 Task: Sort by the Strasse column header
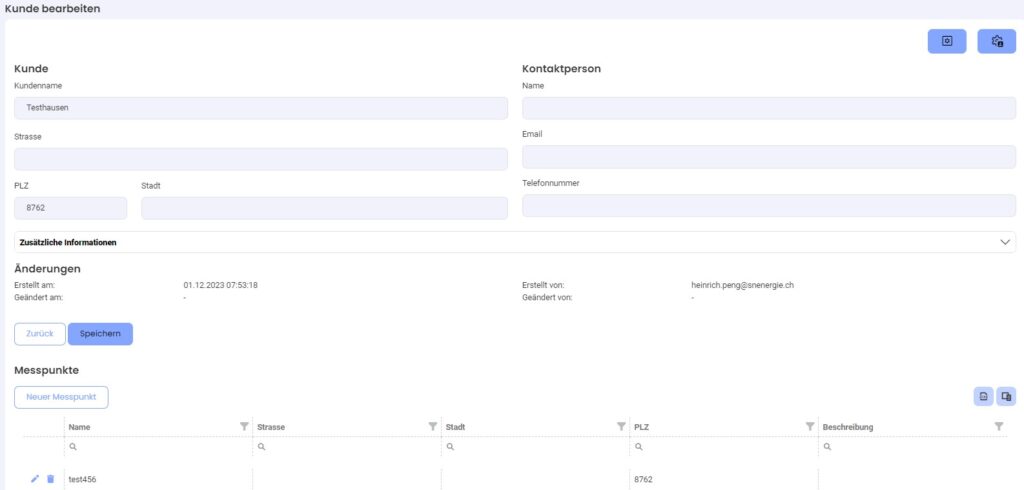point(271,427)
